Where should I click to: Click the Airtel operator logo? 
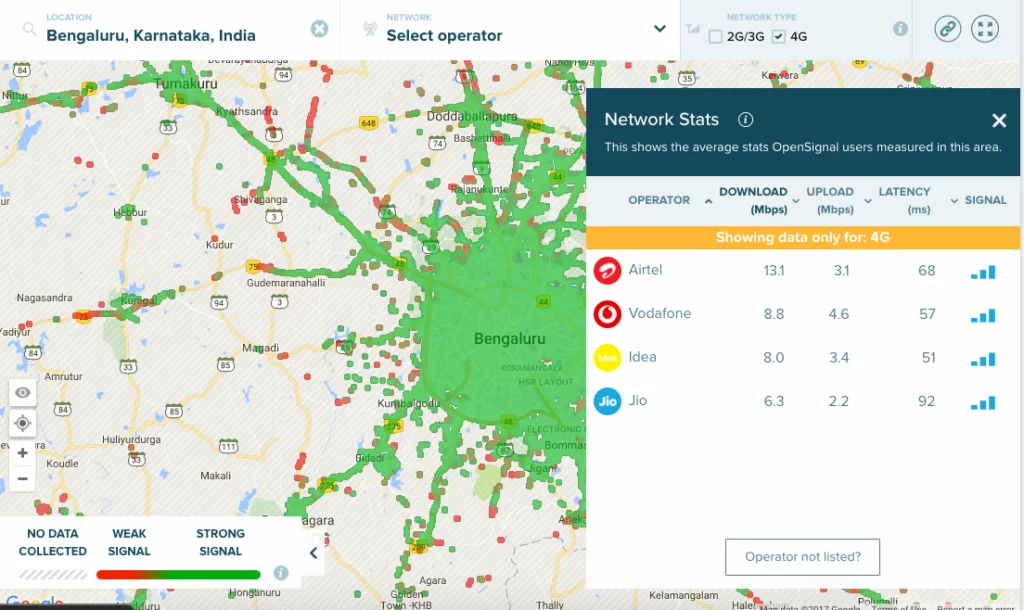pyautogui.click(x=607, y=270)
